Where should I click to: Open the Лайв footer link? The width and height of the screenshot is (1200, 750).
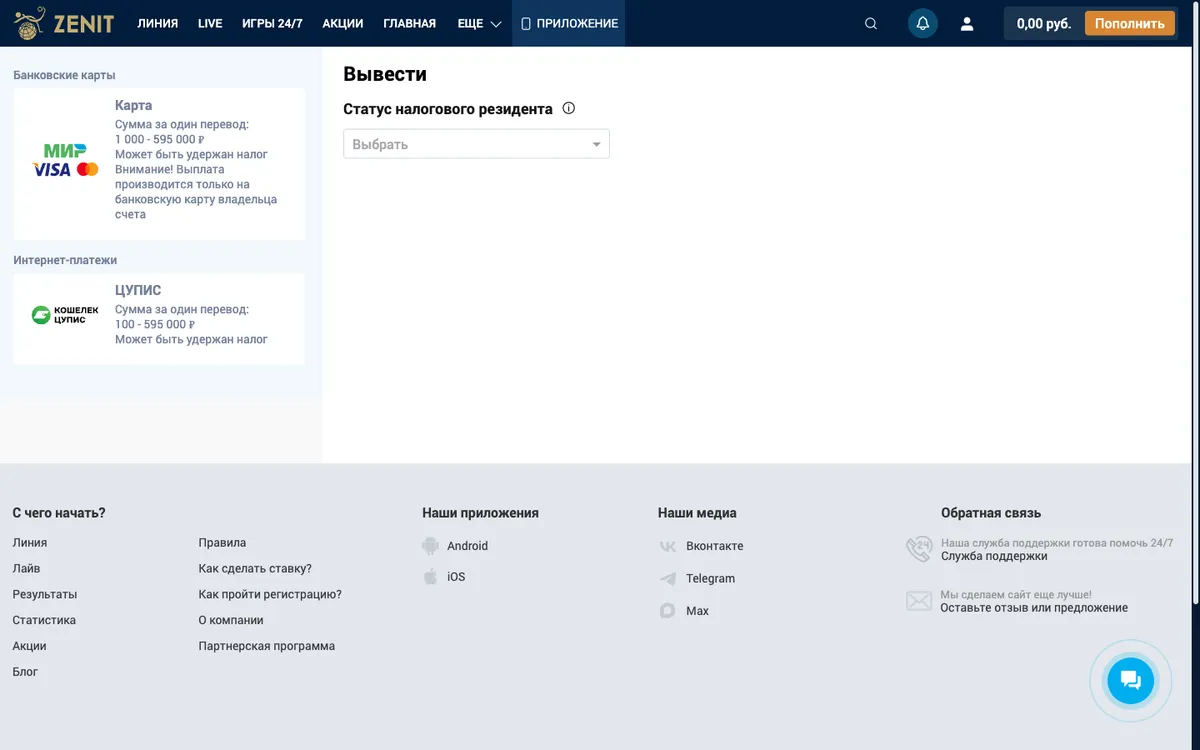click(26, 569)
